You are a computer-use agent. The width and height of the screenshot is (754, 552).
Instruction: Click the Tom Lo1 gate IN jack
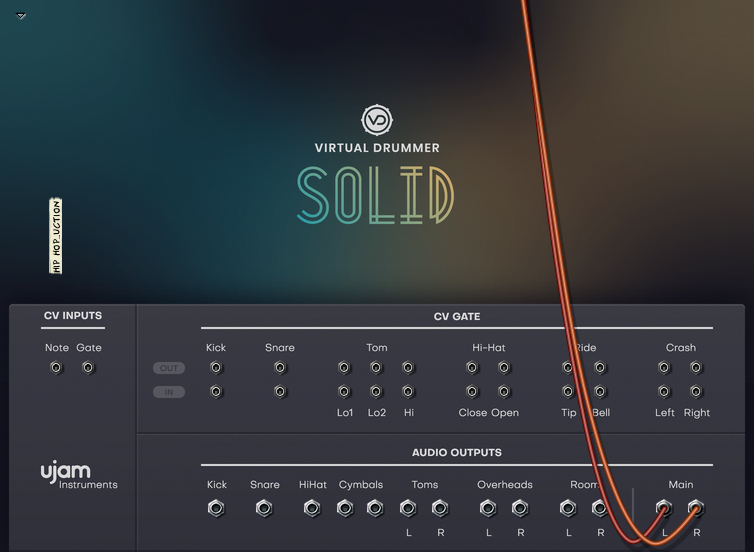344,392
